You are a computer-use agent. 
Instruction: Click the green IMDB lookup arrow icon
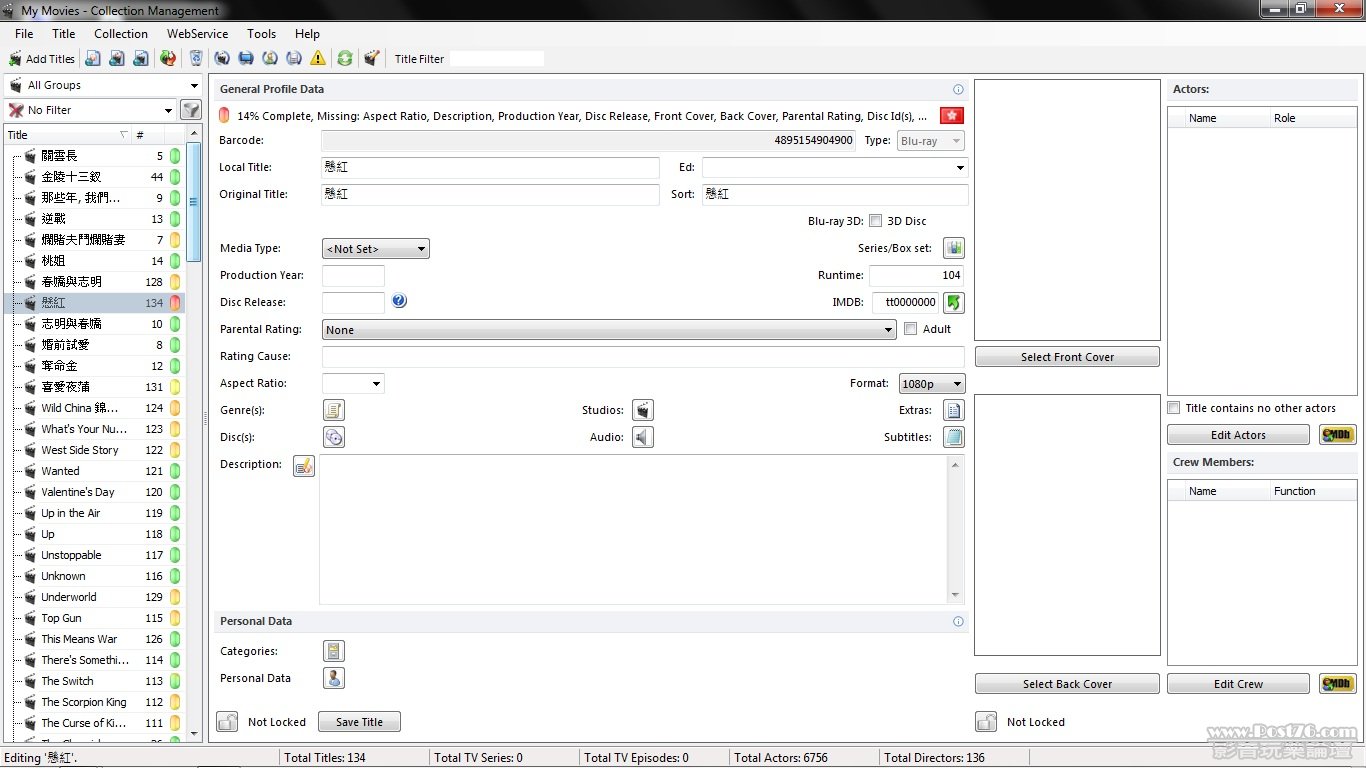pos(954,302)
